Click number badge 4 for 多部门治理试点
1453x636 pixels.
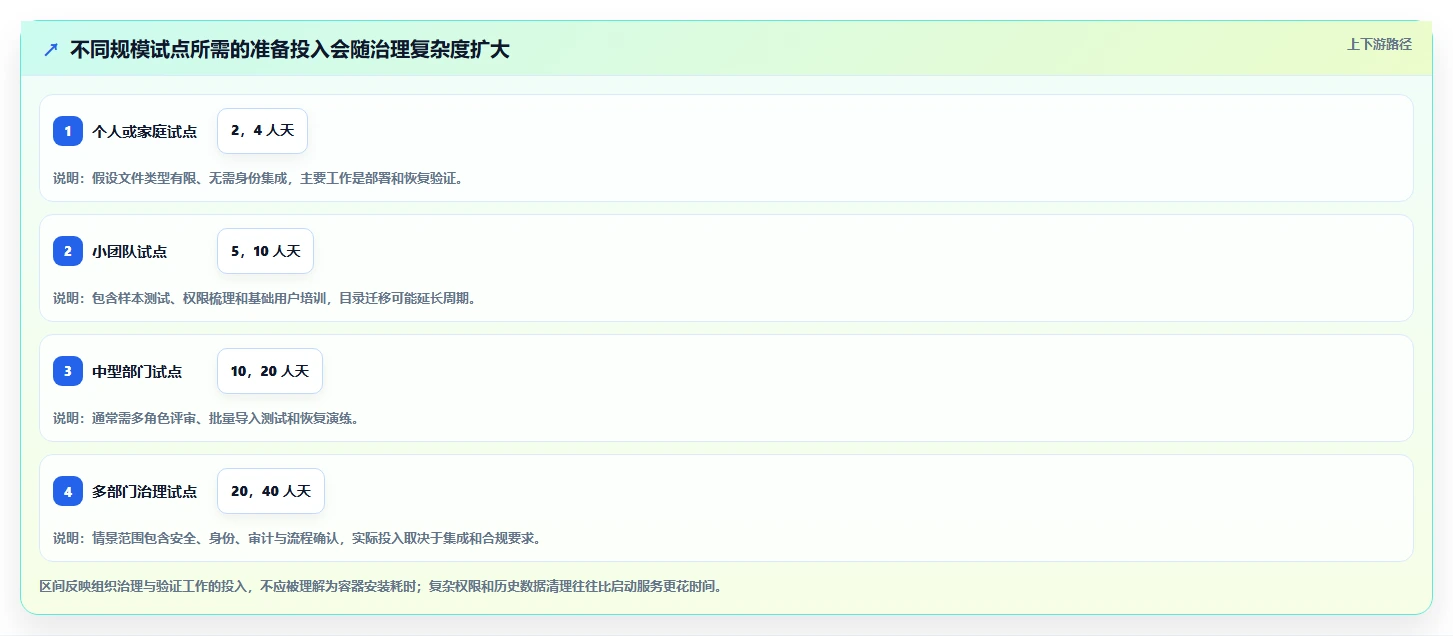[68, 491]
